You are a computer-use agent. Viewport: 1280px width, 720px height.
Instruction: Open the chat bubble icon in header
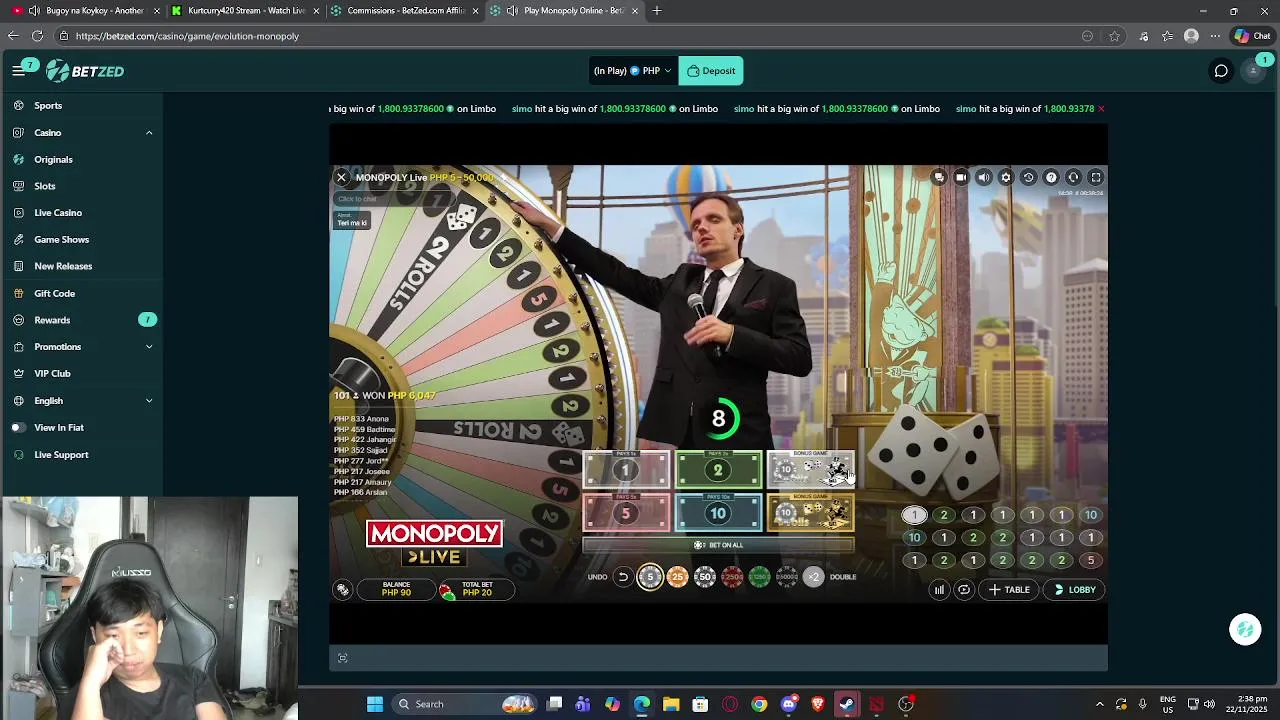(1221, 71)
